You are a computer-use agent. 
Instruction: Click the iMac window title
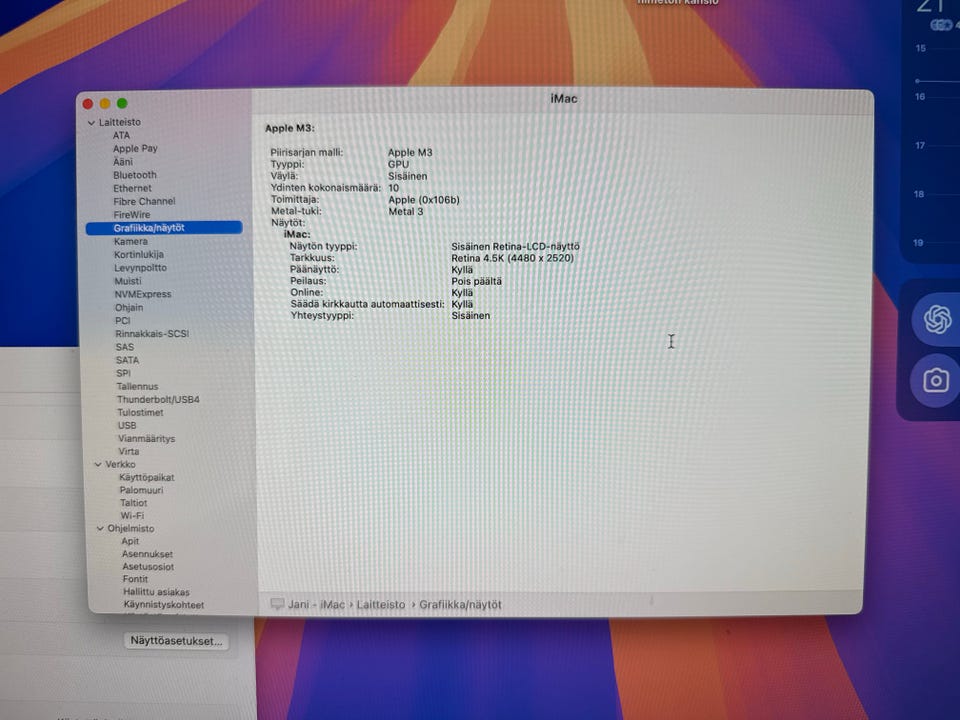pyautogui.click(x=564, y=99)
